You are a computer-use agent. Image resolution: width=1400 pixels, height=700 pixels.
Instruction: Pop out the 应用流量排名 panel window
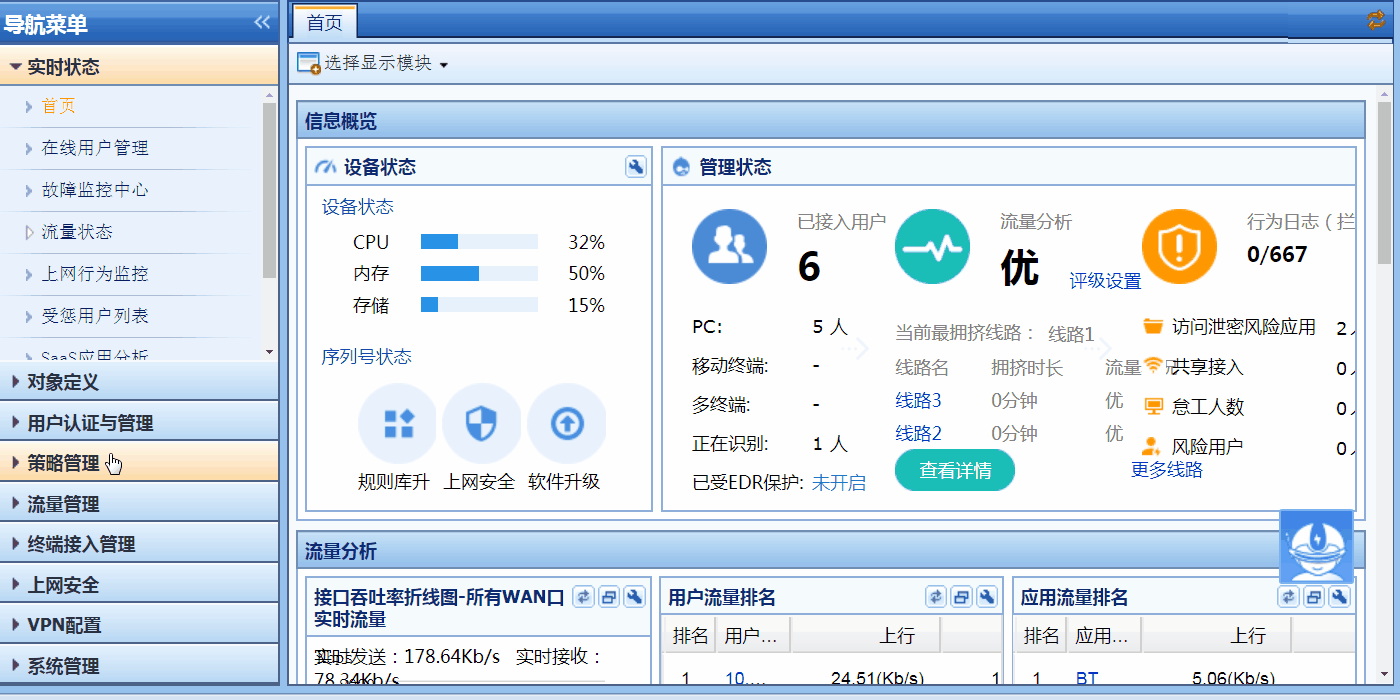(1314, 597)
